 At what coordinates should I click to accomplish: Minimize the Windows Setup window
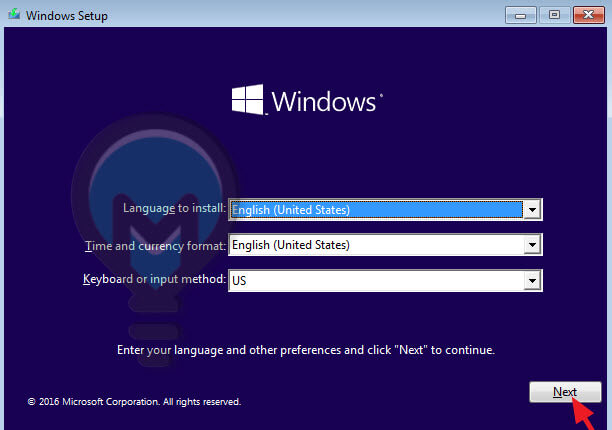click(520, 15)
